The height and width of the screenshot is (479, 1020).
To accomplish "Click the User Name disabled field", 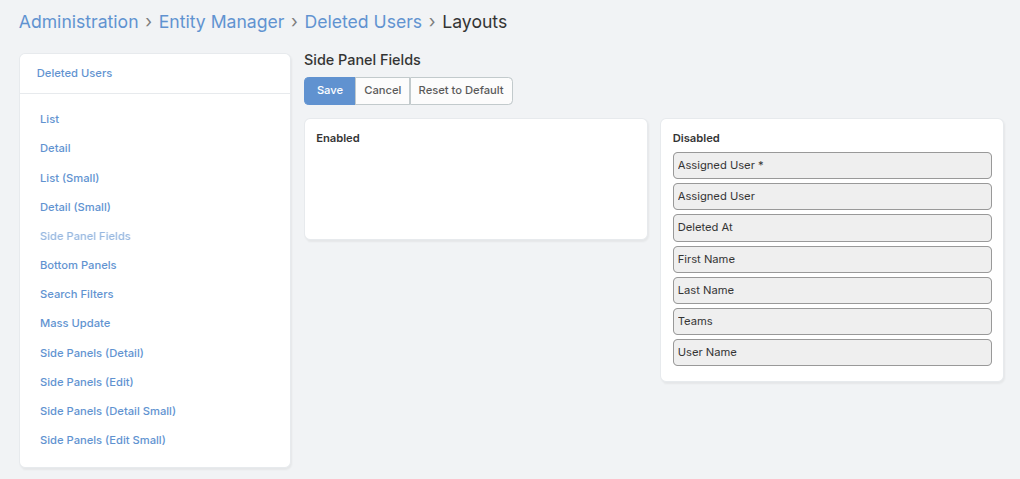I will pyautogui.click(x=831, y=352).
